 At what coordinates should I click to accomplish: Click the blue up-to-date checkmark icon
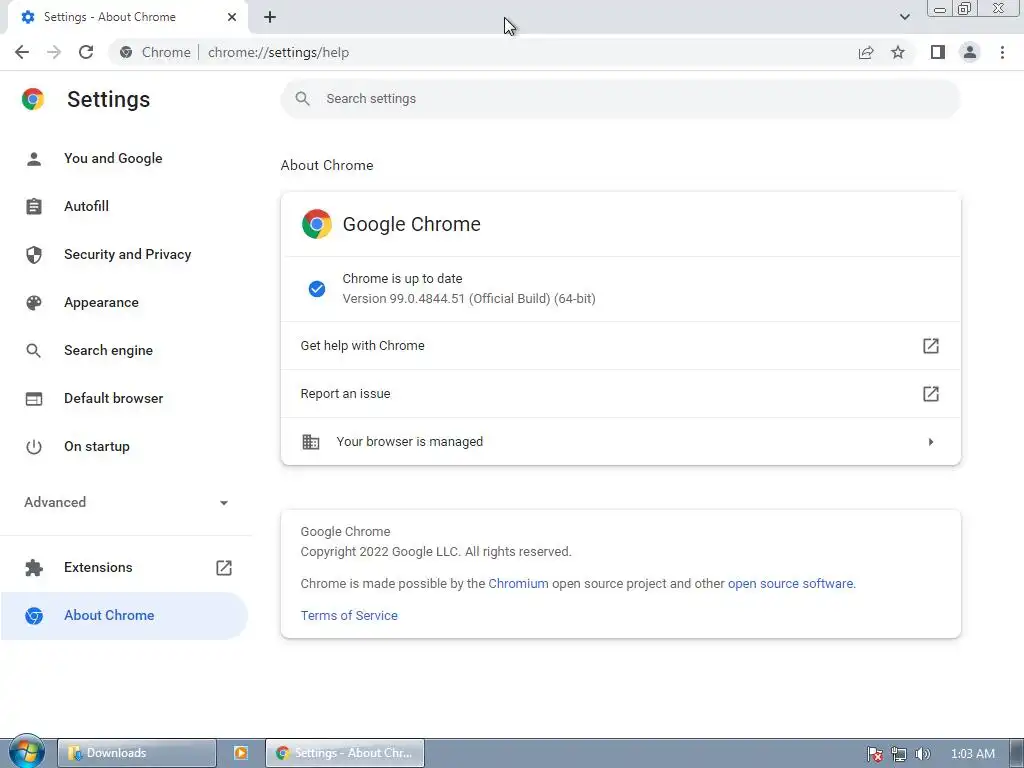click(x=317, y=289)
